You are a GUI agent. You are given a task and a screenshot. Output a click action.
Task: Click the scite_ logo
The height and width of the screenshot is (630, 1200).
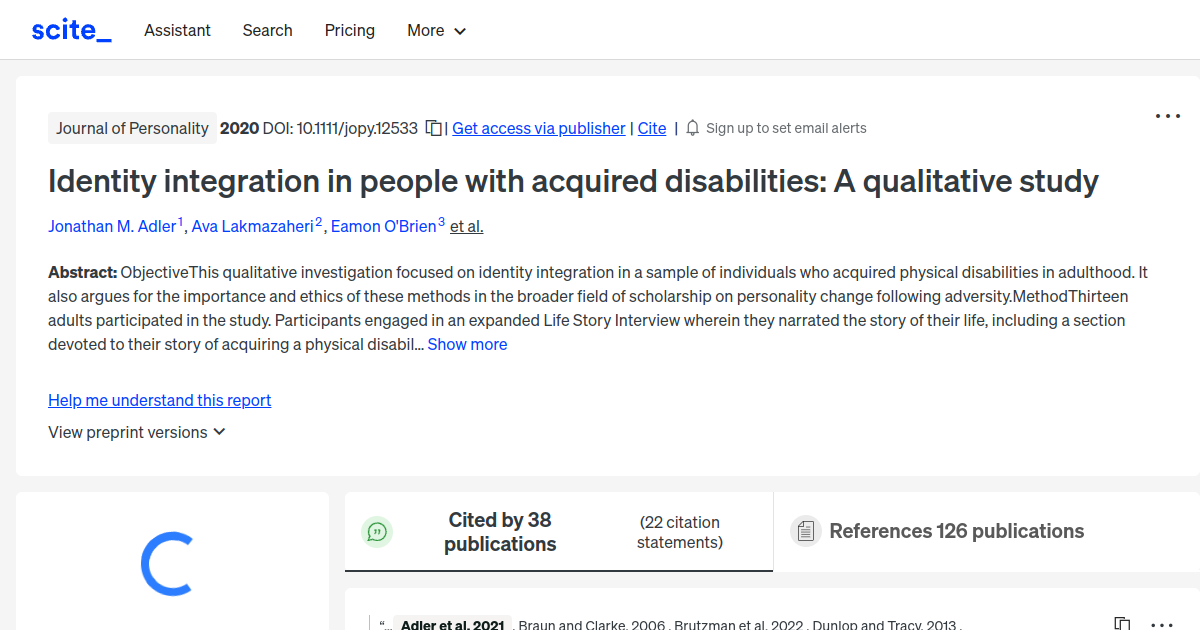pos(70,29)
